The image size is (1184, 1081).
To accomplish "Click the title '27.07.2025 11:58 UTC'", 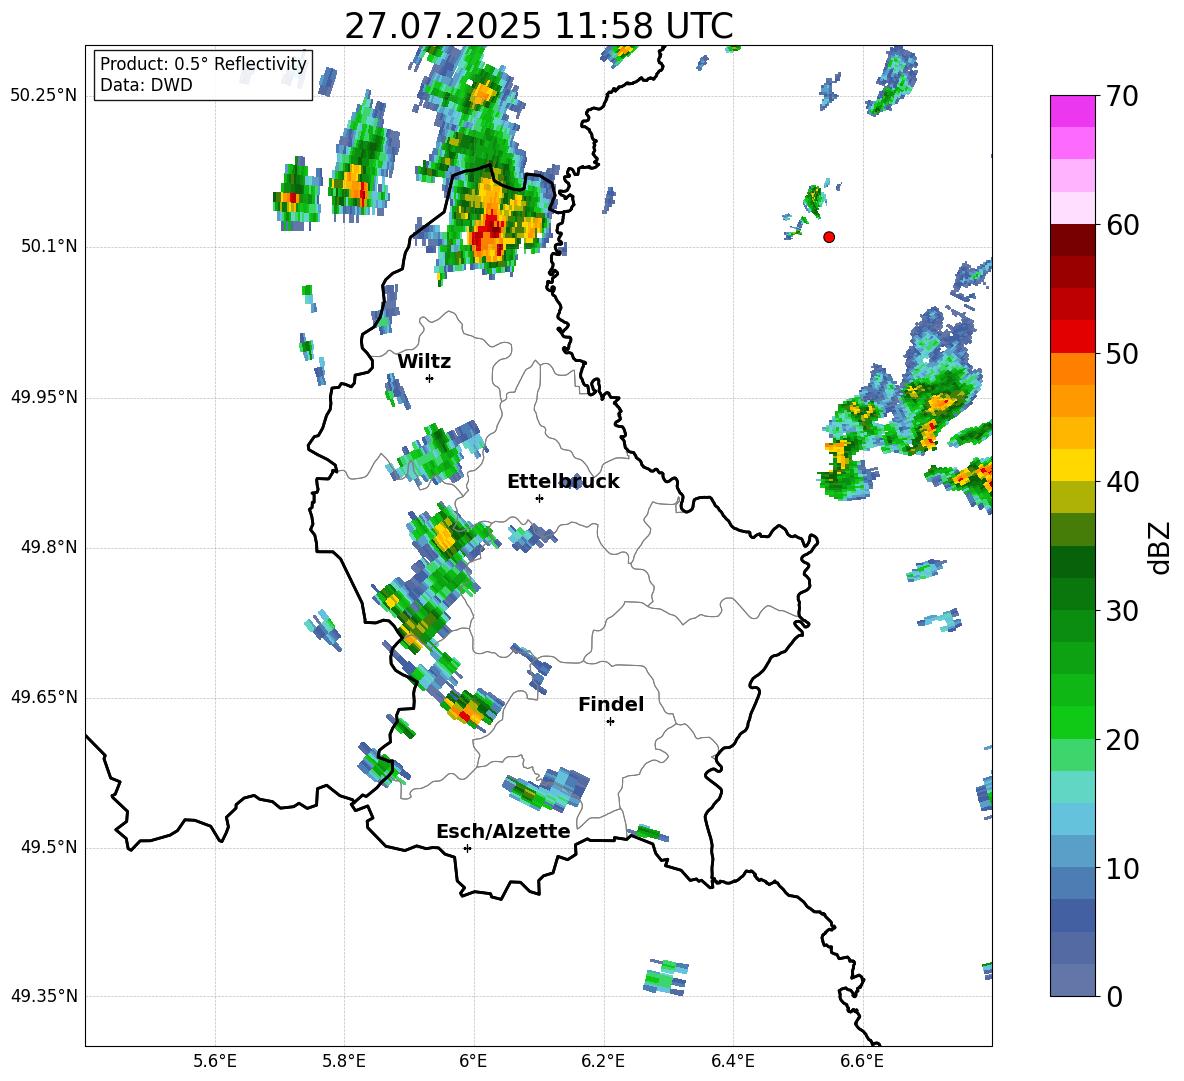I will [538, 26].
